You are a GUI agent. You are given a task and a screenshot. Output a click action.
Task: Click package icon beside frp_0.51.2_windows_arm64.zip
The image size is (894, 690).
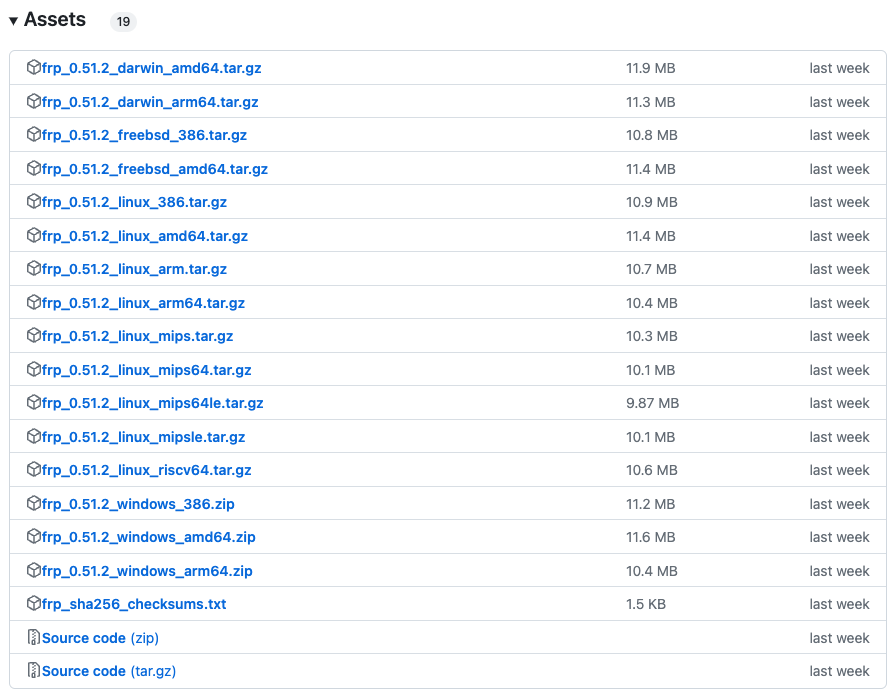point(34,570)
